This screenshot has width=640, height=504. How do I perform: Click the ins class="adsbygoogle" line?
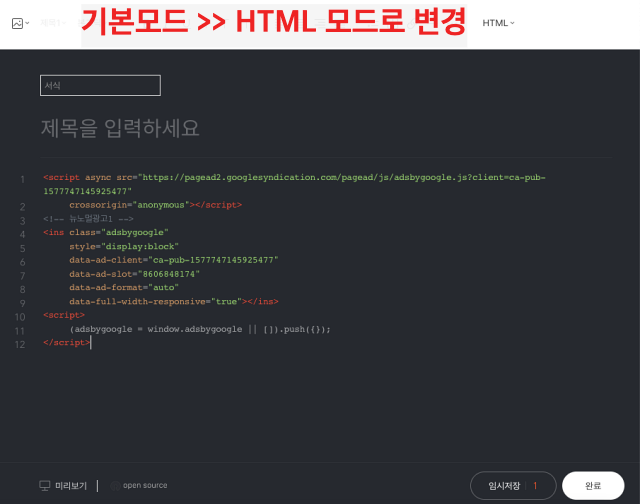106,233
